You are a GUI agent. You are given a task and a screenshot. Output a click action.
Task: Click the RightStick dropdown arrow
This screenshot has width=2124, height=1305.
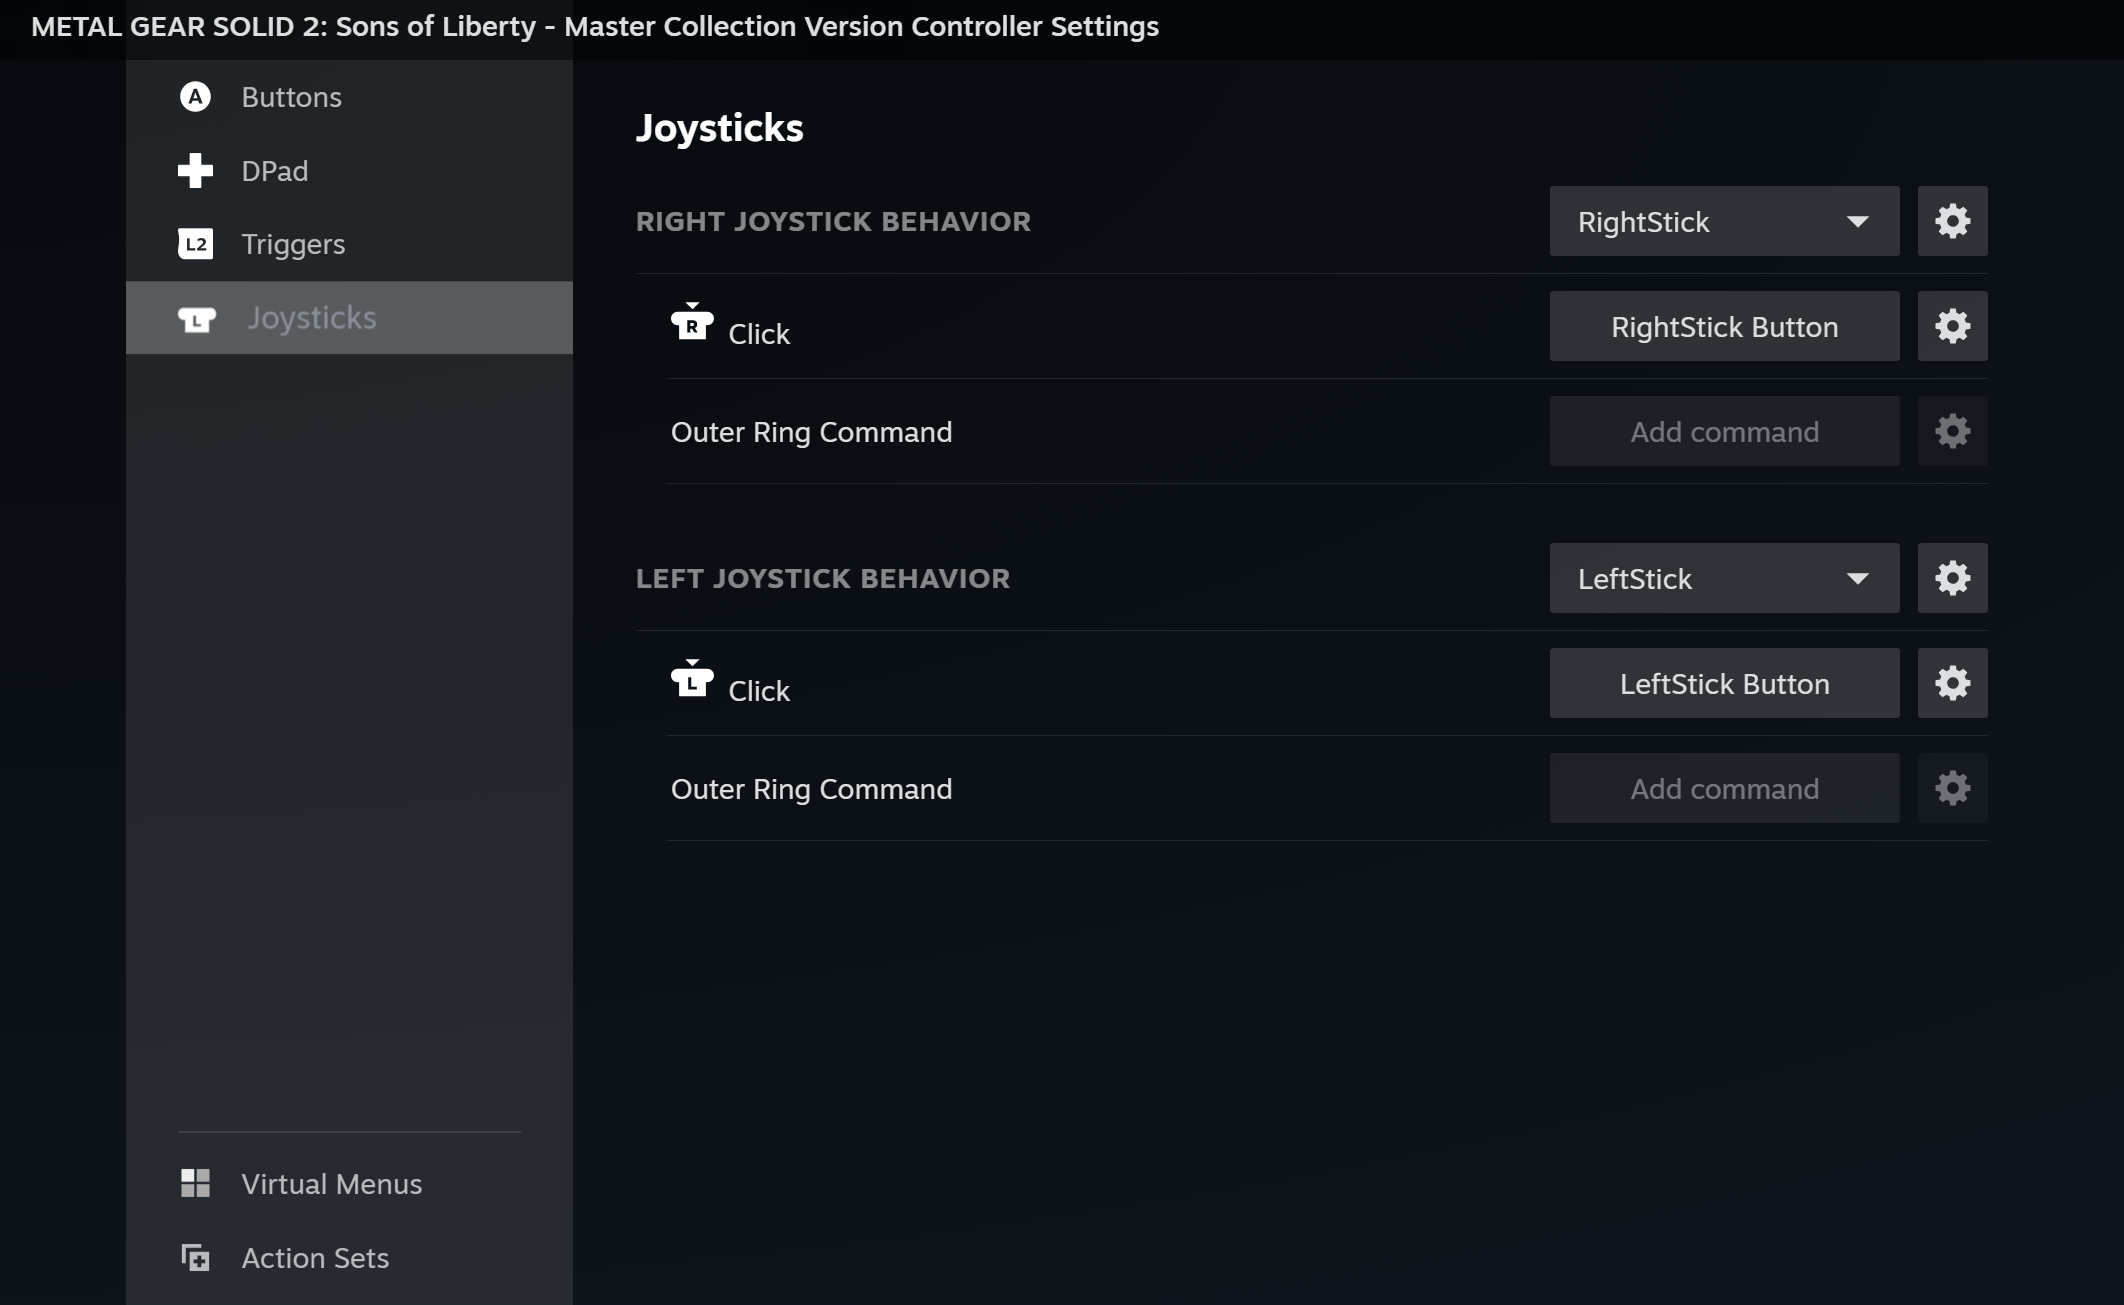(x=1857, y=221)
